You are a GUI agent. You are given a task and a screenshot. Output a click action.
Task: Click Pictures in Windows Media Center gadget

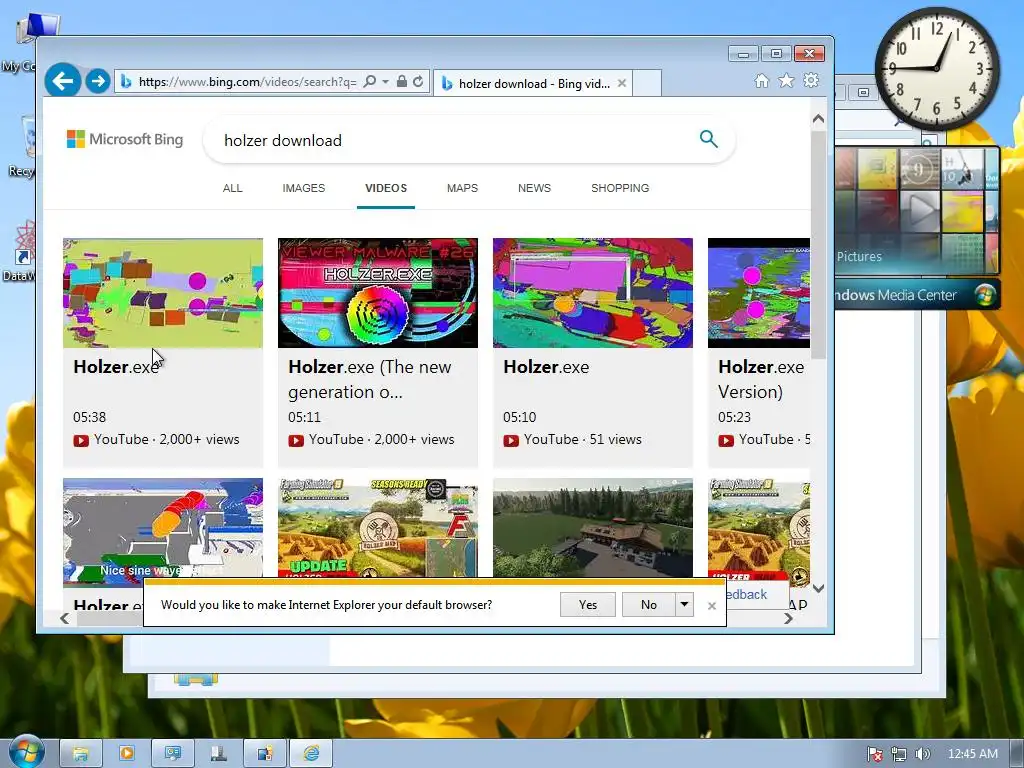[x=859, y=257]
